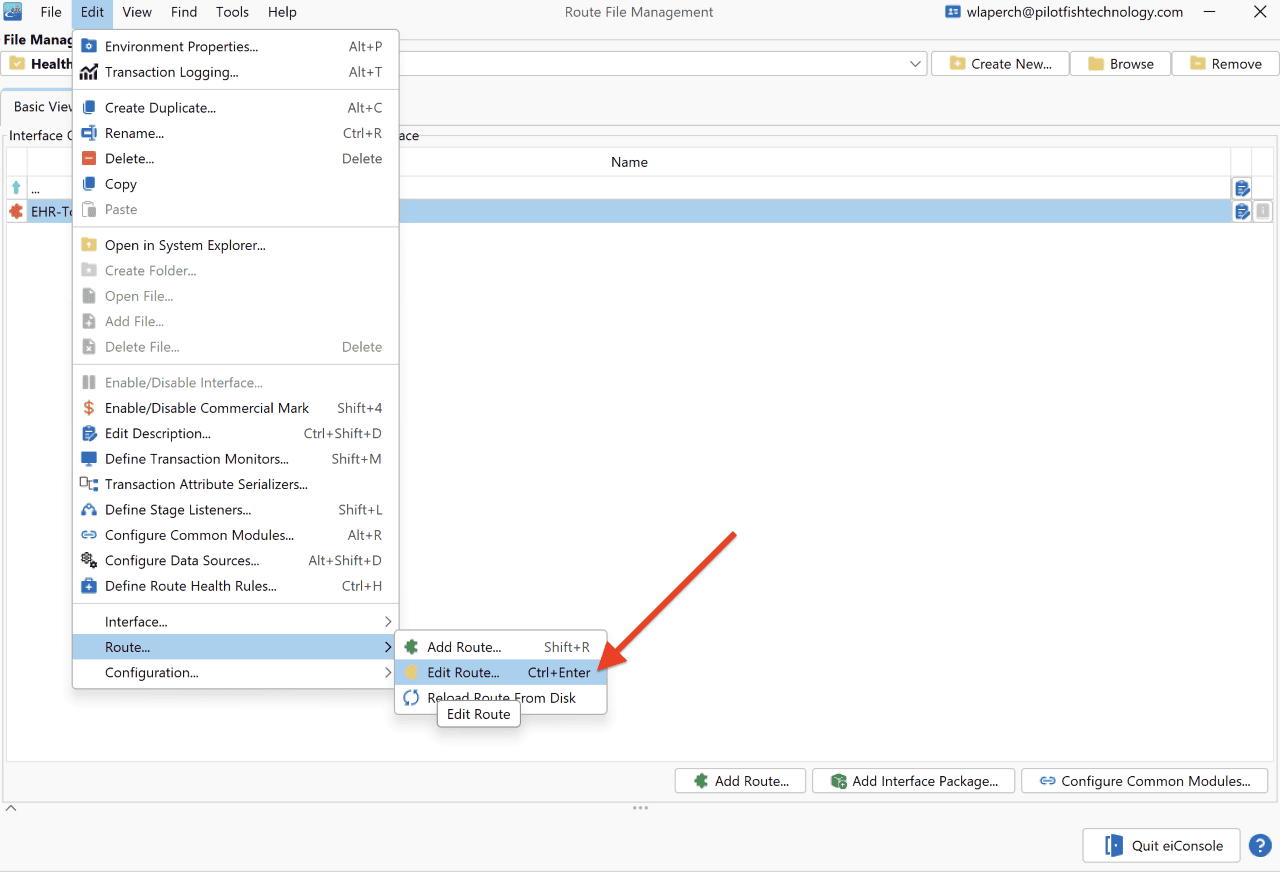Click the bottom Configure Common Modules button
1280x872 pixels.
[x=1144, y=781]
